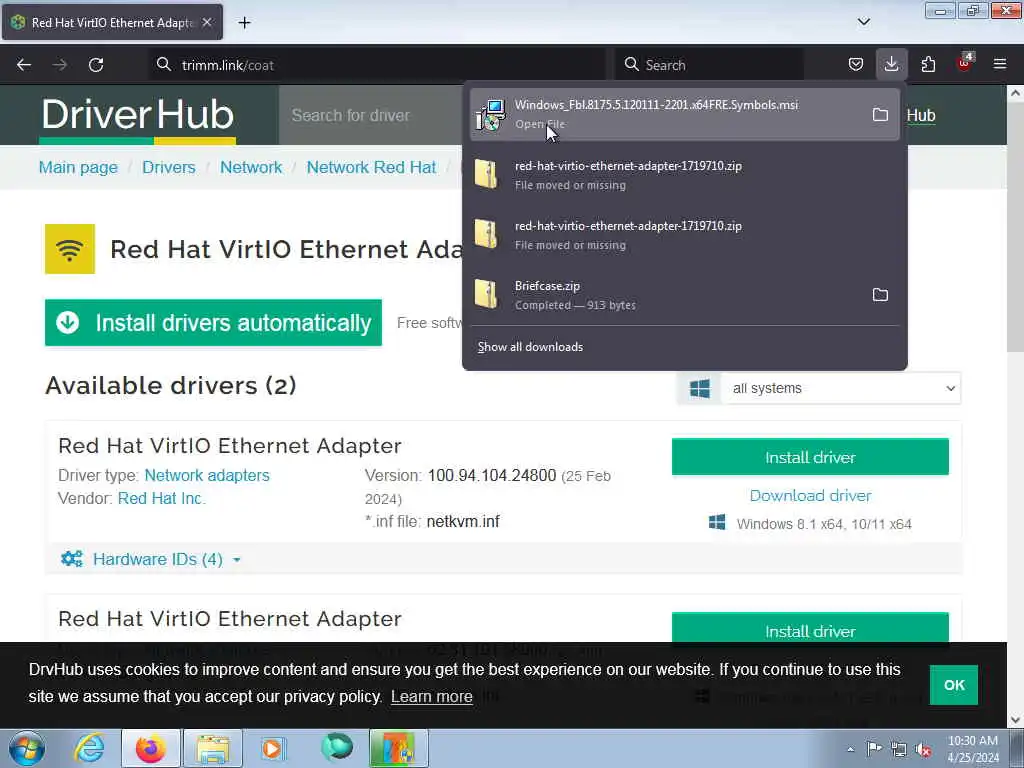1024x768 pixels.
Task: Click the Download driver link
Action: (x=810, y=496)
